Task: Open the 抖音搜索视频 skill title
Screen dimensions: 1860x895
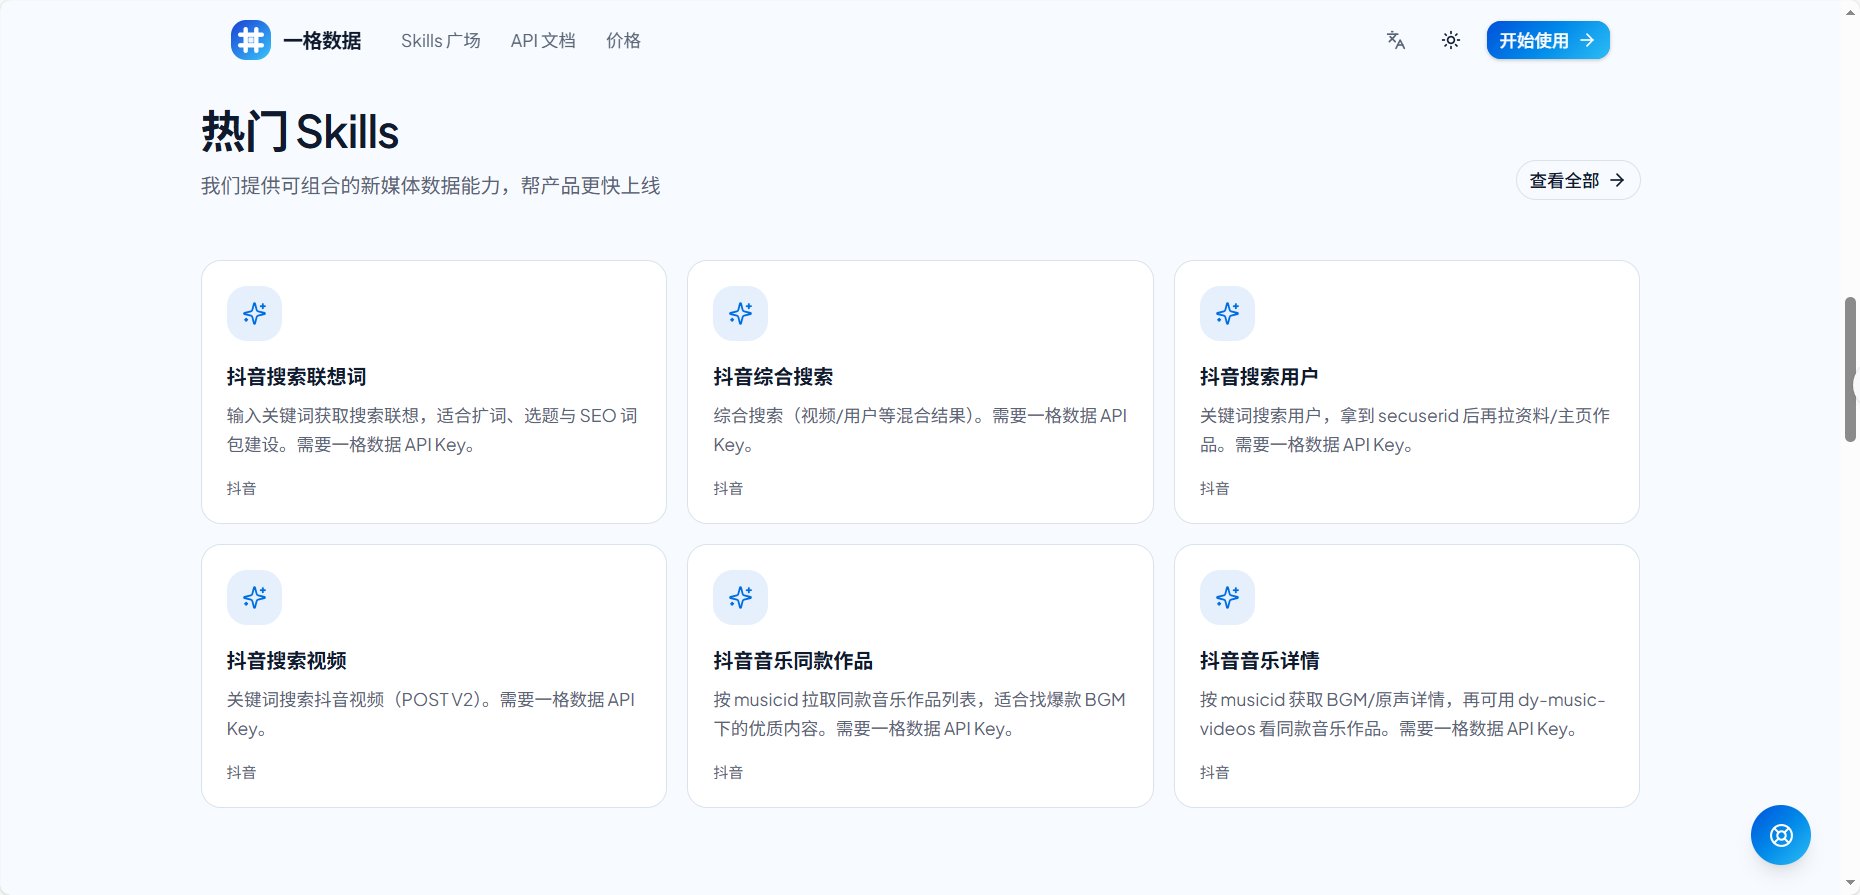Action: (x=287, y=661)
